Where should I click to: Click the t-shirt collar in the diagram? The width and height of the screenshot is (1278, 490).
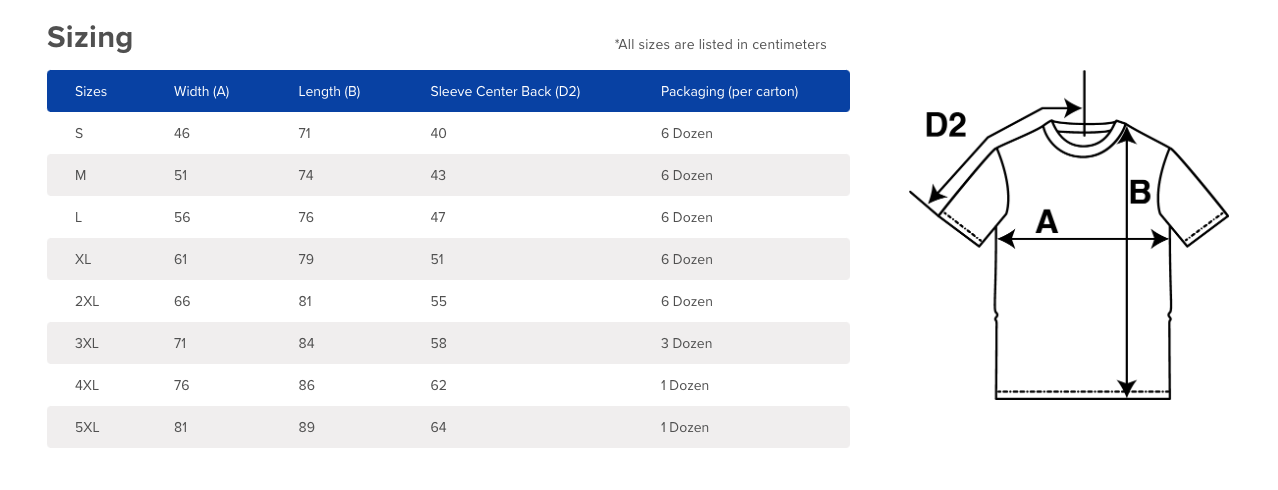(x=1082, y=137)
